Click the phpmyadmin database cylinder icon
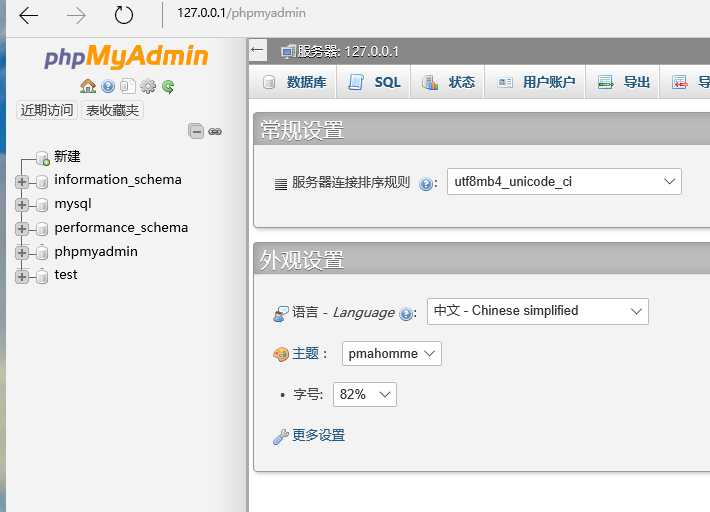 click(42, 252)
